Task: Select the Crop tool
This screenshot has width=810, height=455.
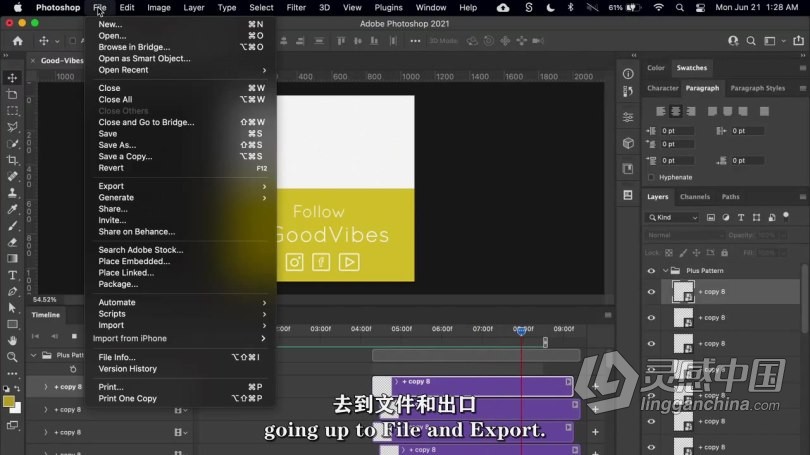Action: [12, 160]
